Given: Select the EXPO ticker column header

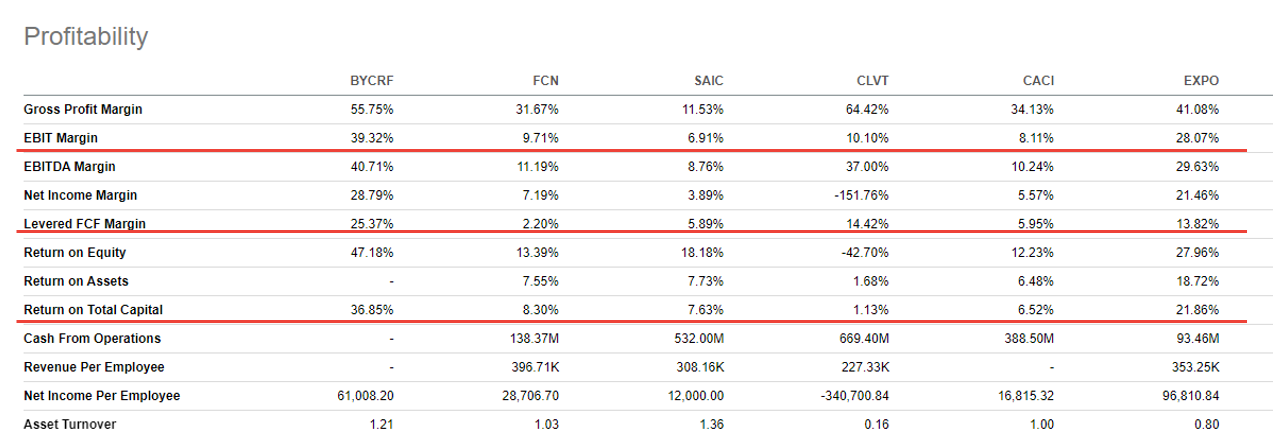Looking at the screenshot, I should pyautogui.click(x=1201, y=81).
